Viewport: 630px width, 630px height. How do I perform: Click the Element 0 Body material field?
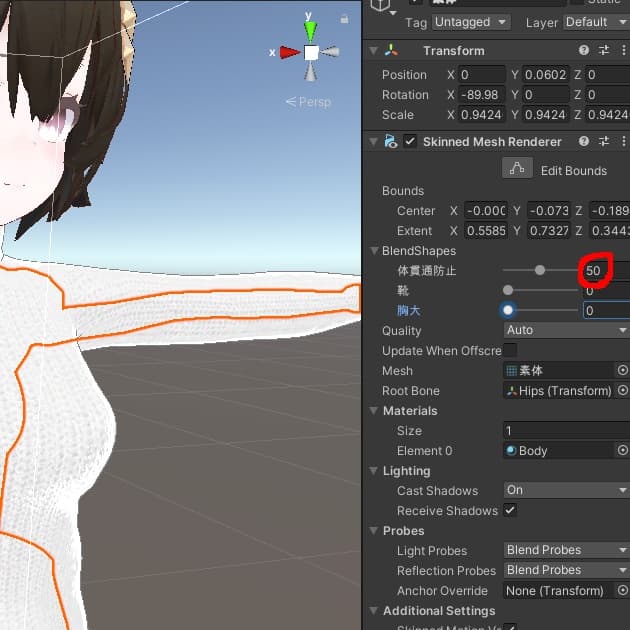pos(558,451)
